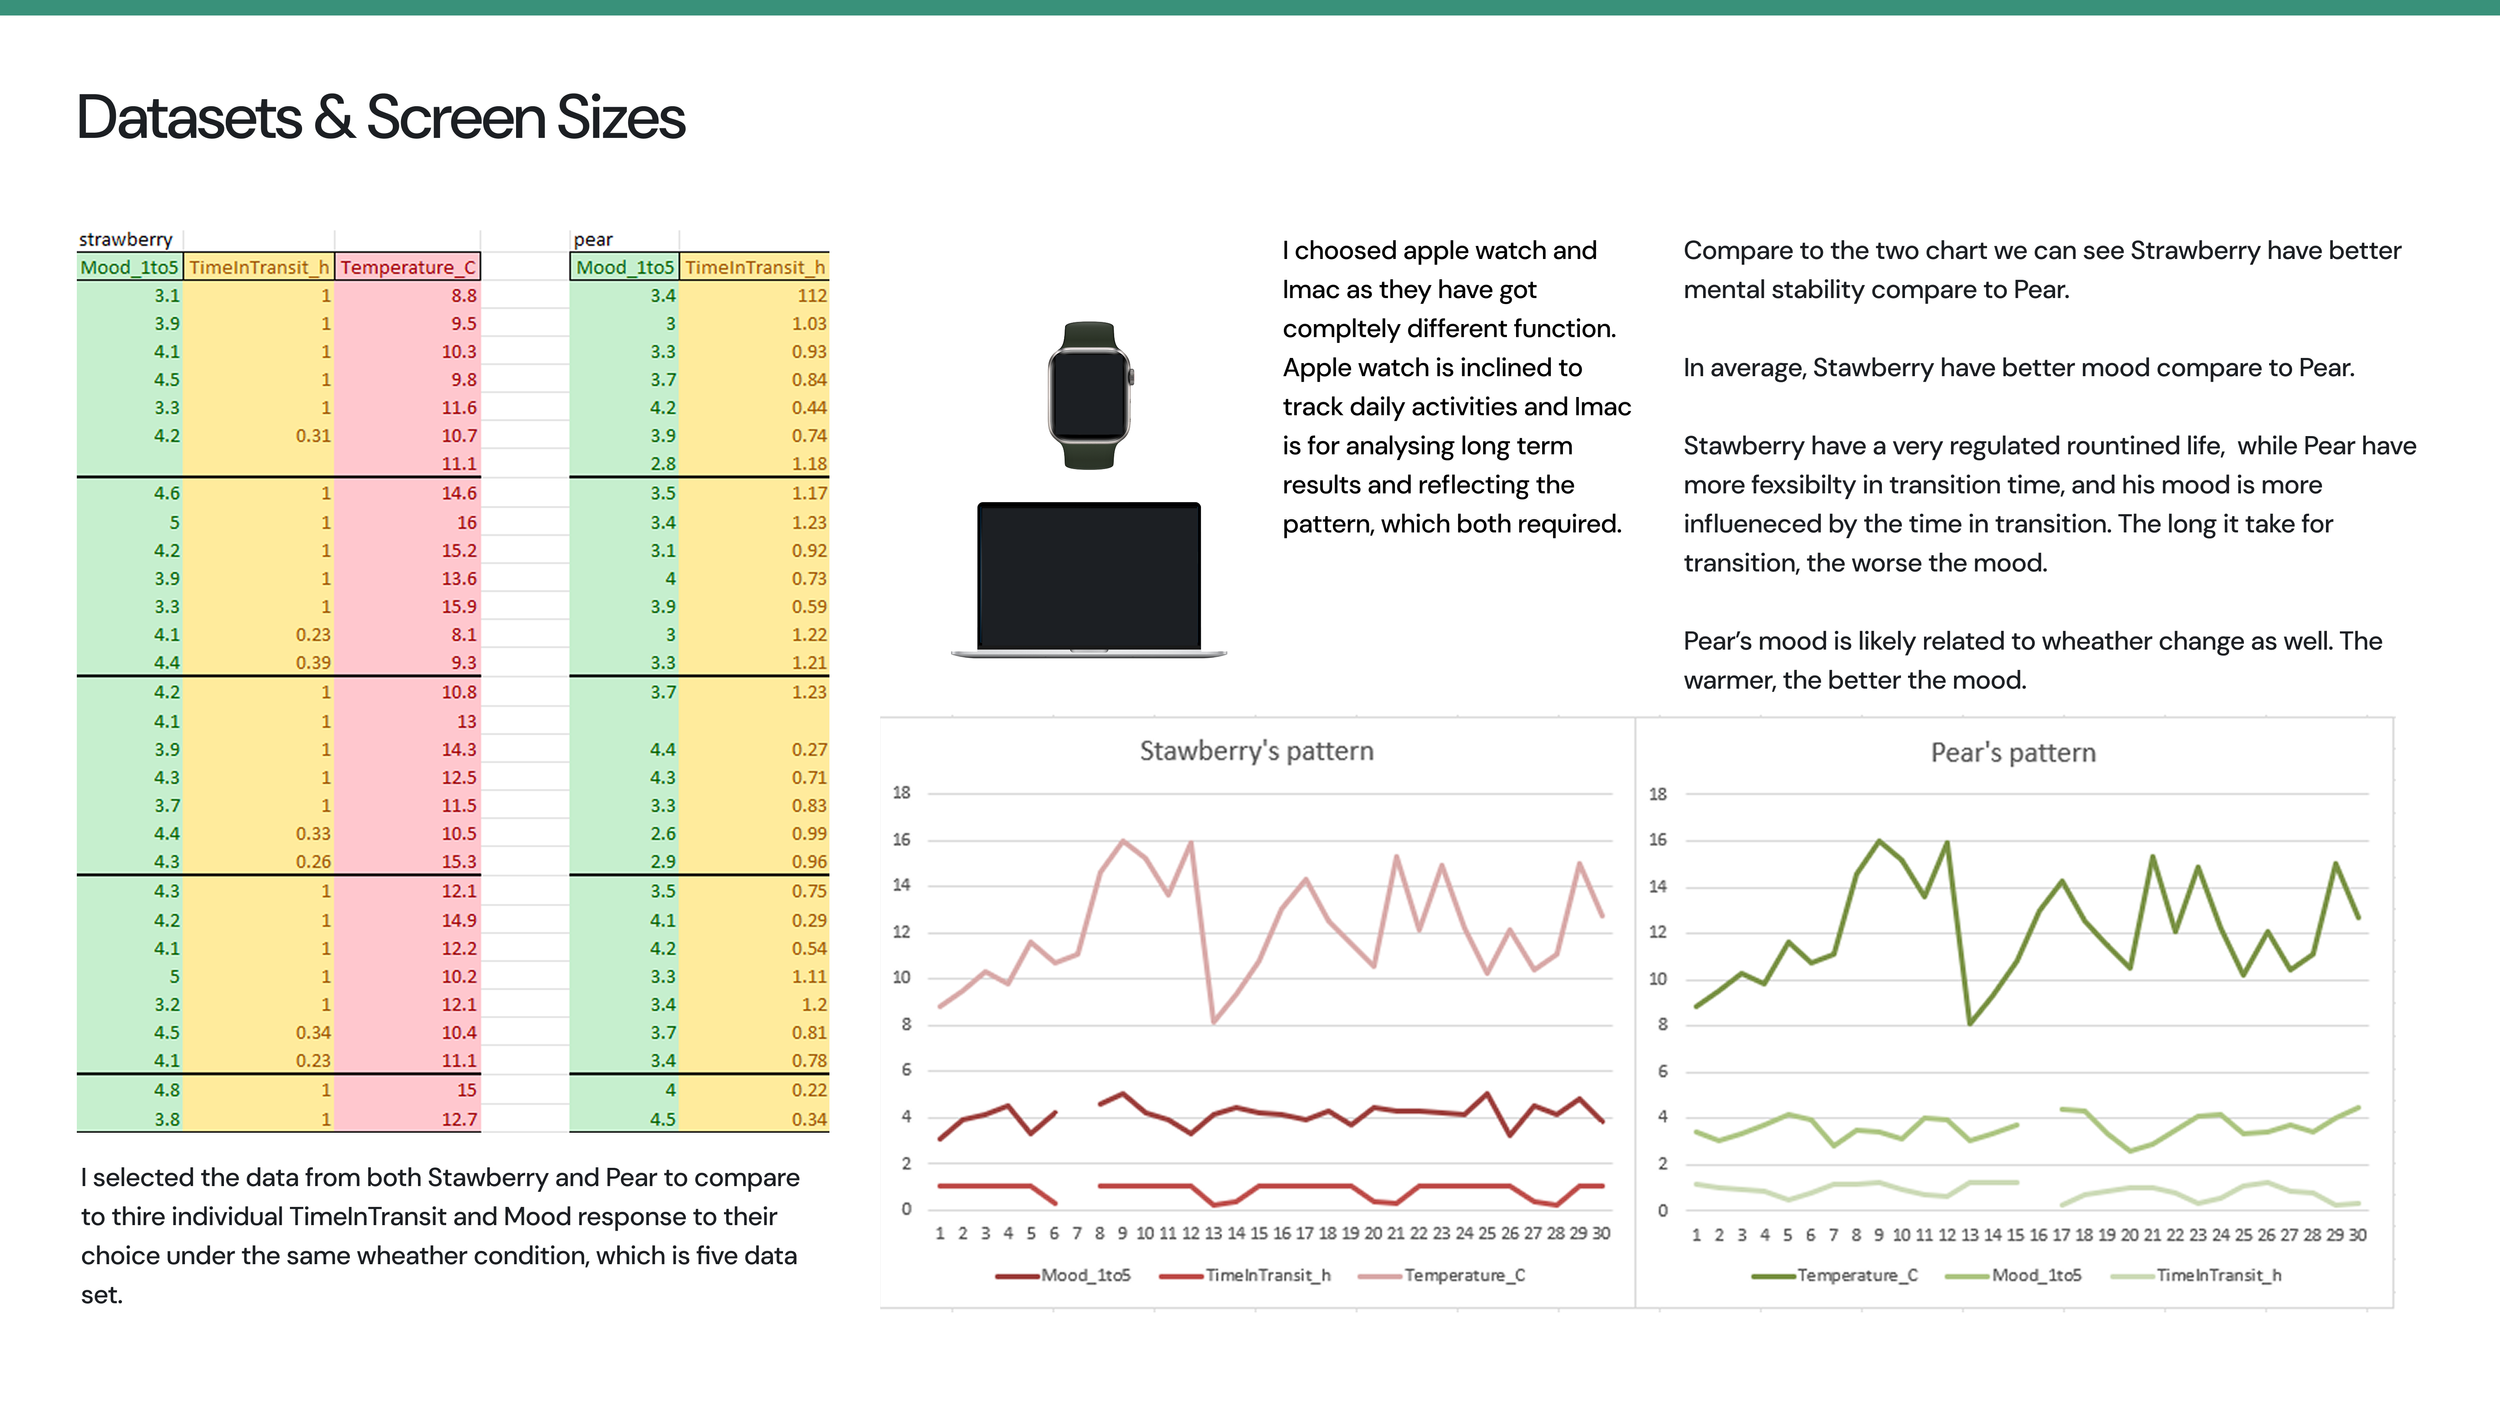The height and width of the screenshot is (1406, 2500).
Task: Click the Apple Watch image
Action: [1089, 395]
